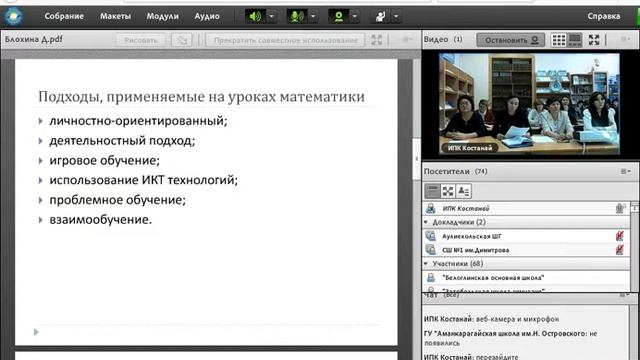Click the slide title Подходы, применяемые на уроках математики
640x360 pixels.
coord(201,97)
